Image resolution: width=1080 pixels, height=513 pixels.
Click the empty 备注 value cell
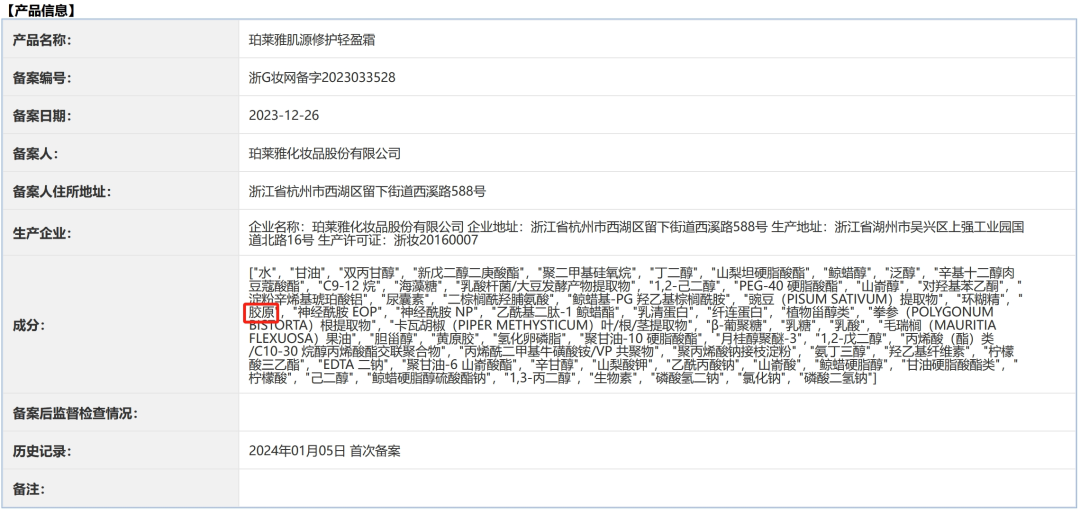658,490
